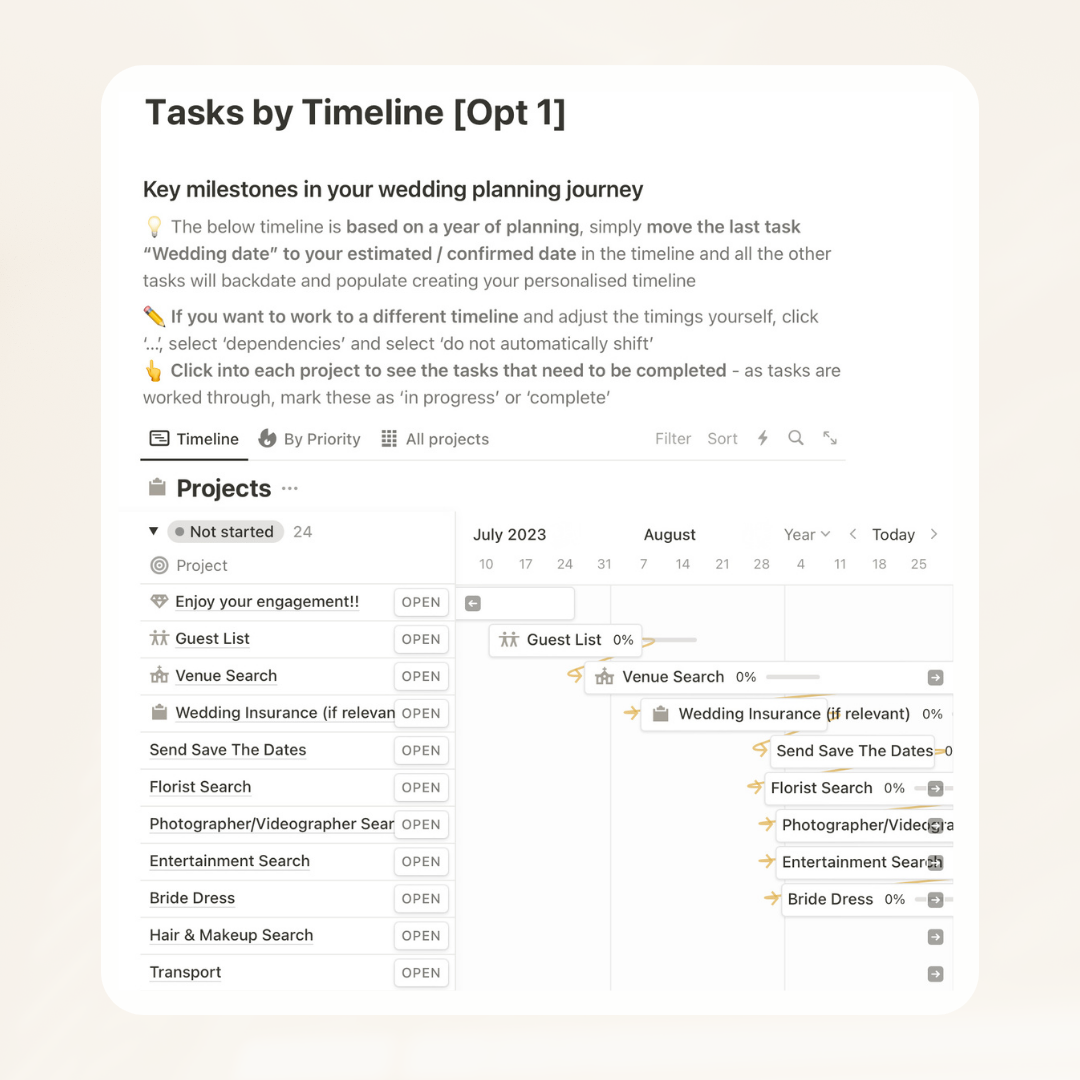Open the Projects three-dots options menu
The width and height of the screenshot is (1080, 1080).
(290, 489)
